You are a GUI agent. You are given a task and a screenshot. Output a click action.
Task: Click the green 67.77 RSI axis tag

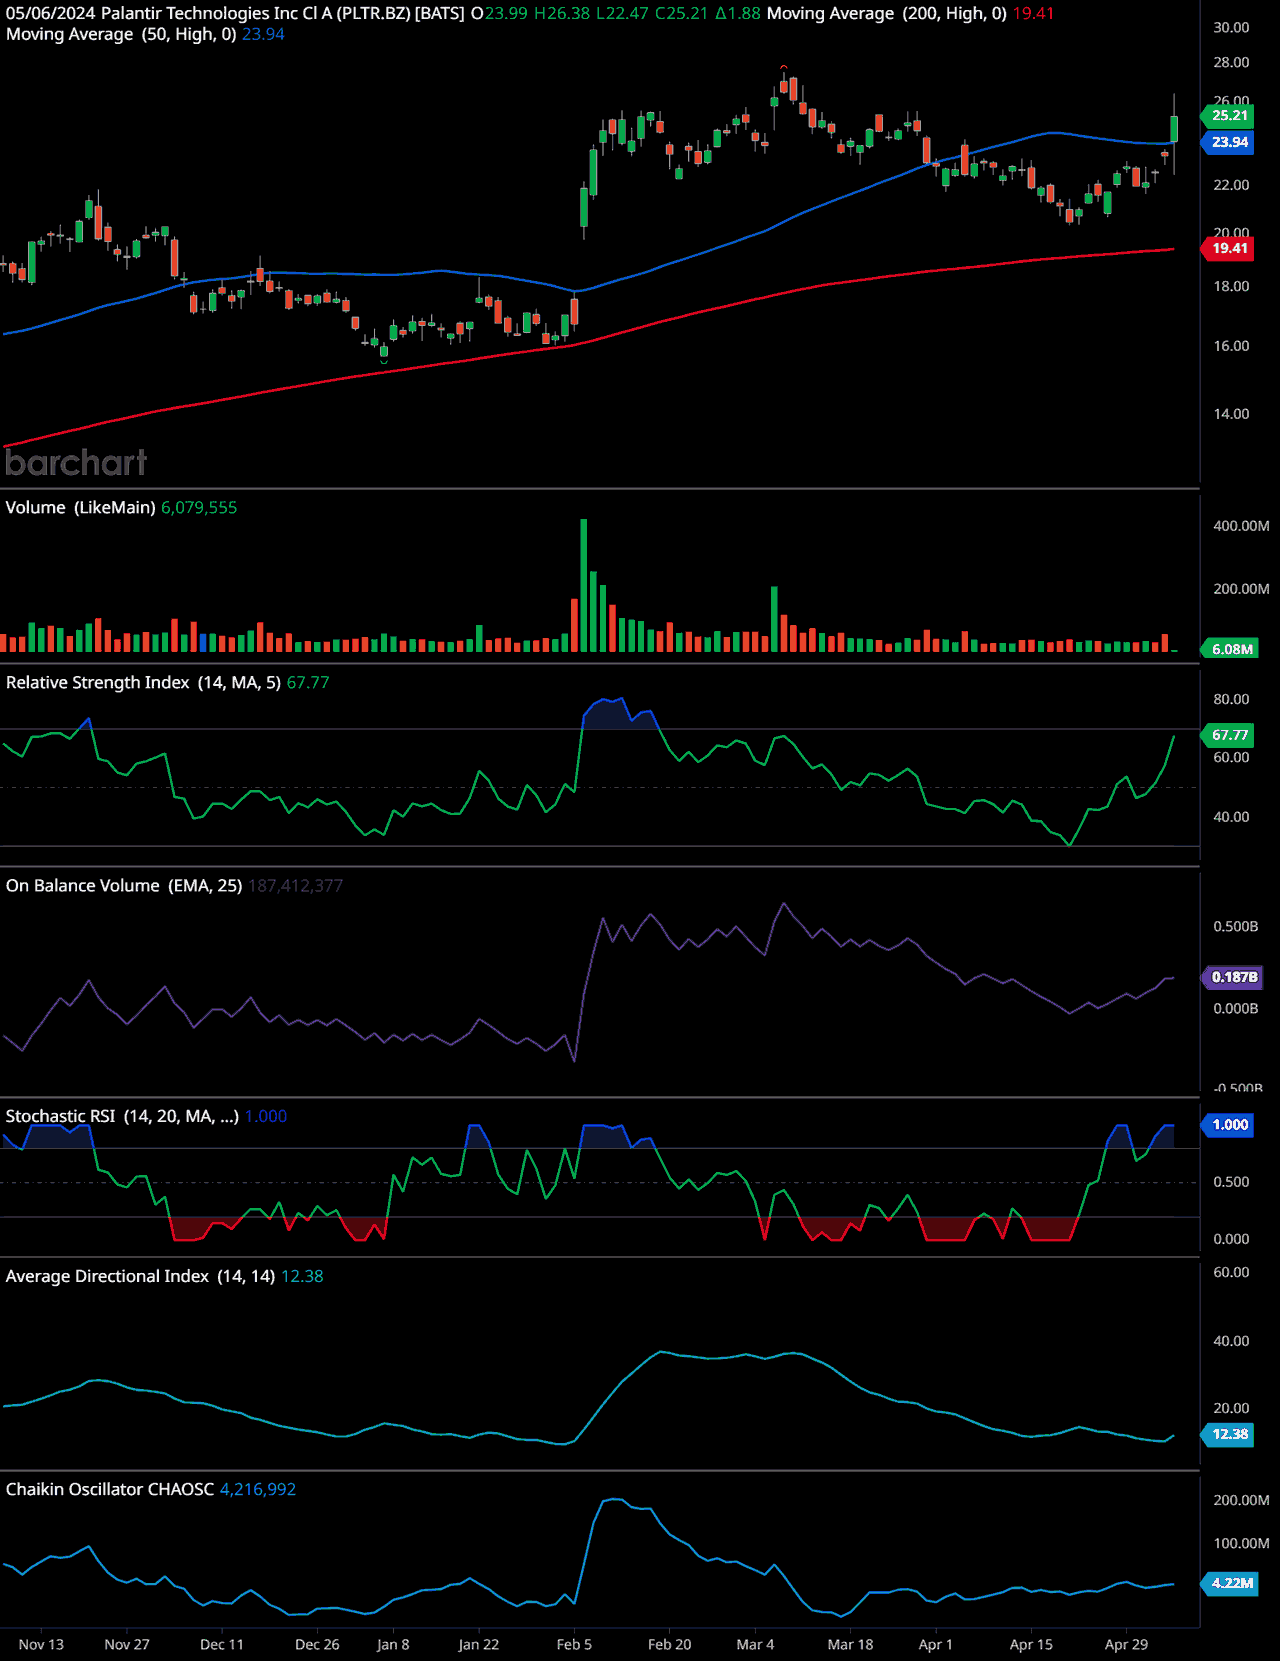coord(1229,735)
